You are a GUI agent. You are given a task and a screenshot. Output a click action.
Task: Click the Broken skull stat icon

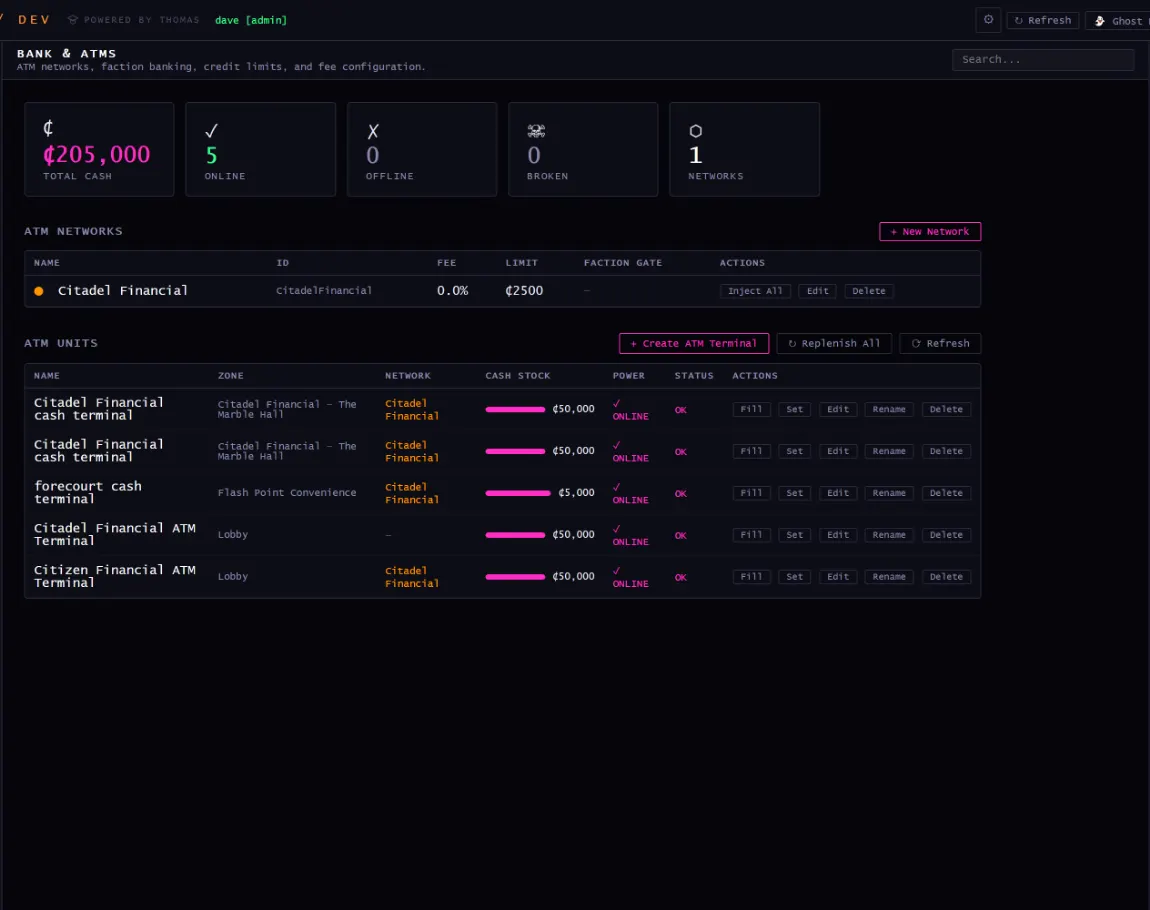[x=536, y=131]
